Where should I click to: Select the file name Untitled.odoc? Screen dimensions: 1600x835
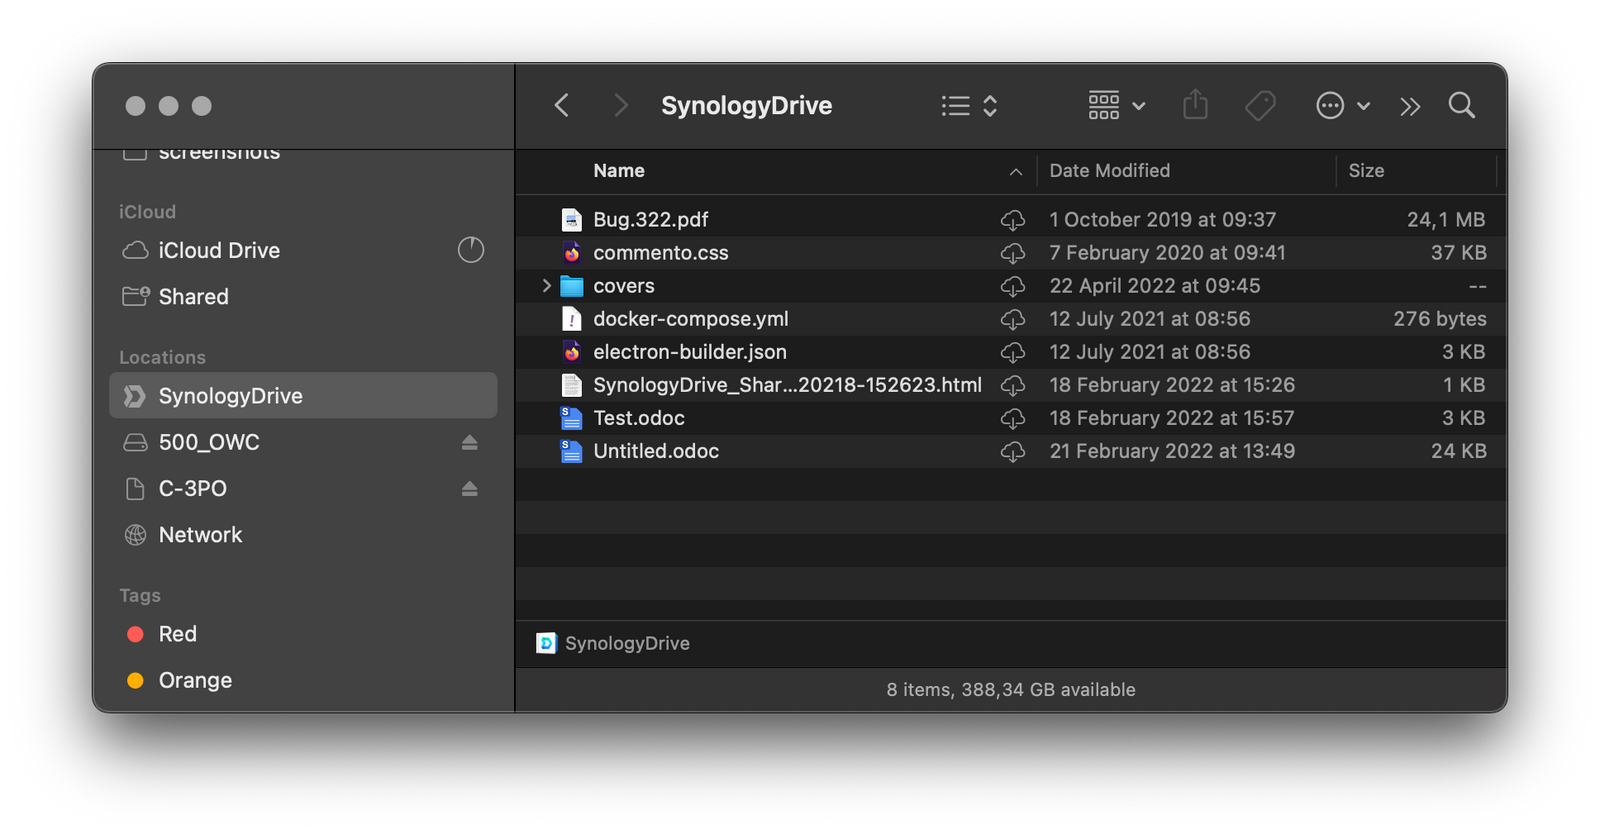[x=656, y=451]
